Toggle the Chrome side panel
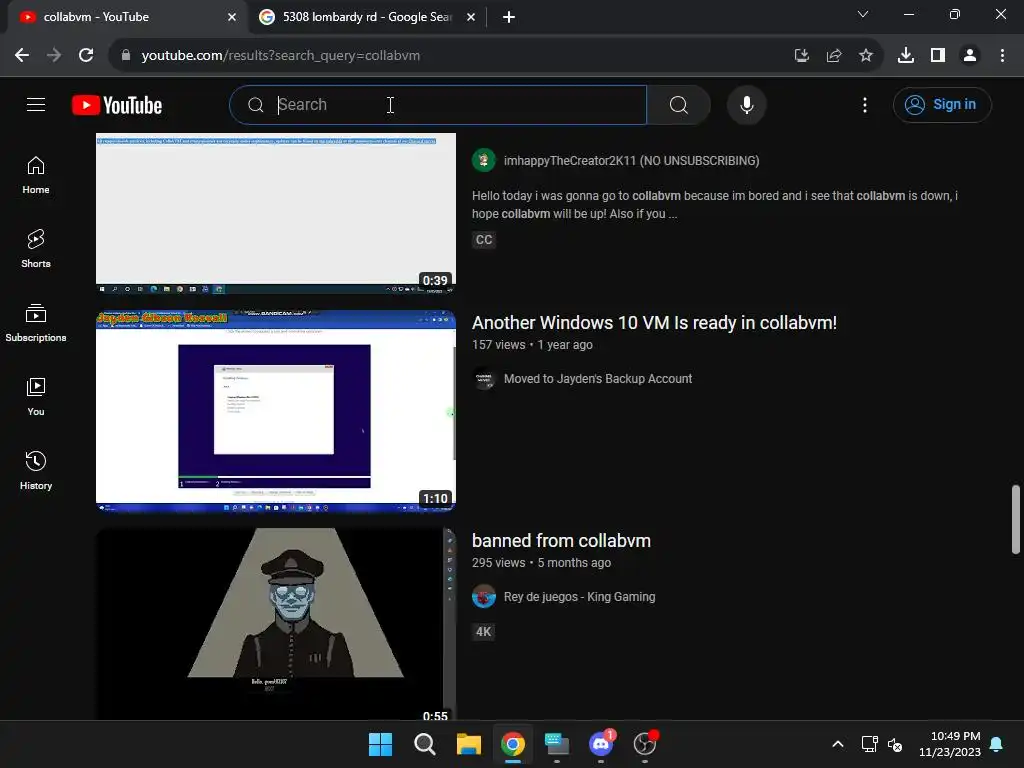The height and width of the screenshot is (768, 1024). (x=938, y=56)
